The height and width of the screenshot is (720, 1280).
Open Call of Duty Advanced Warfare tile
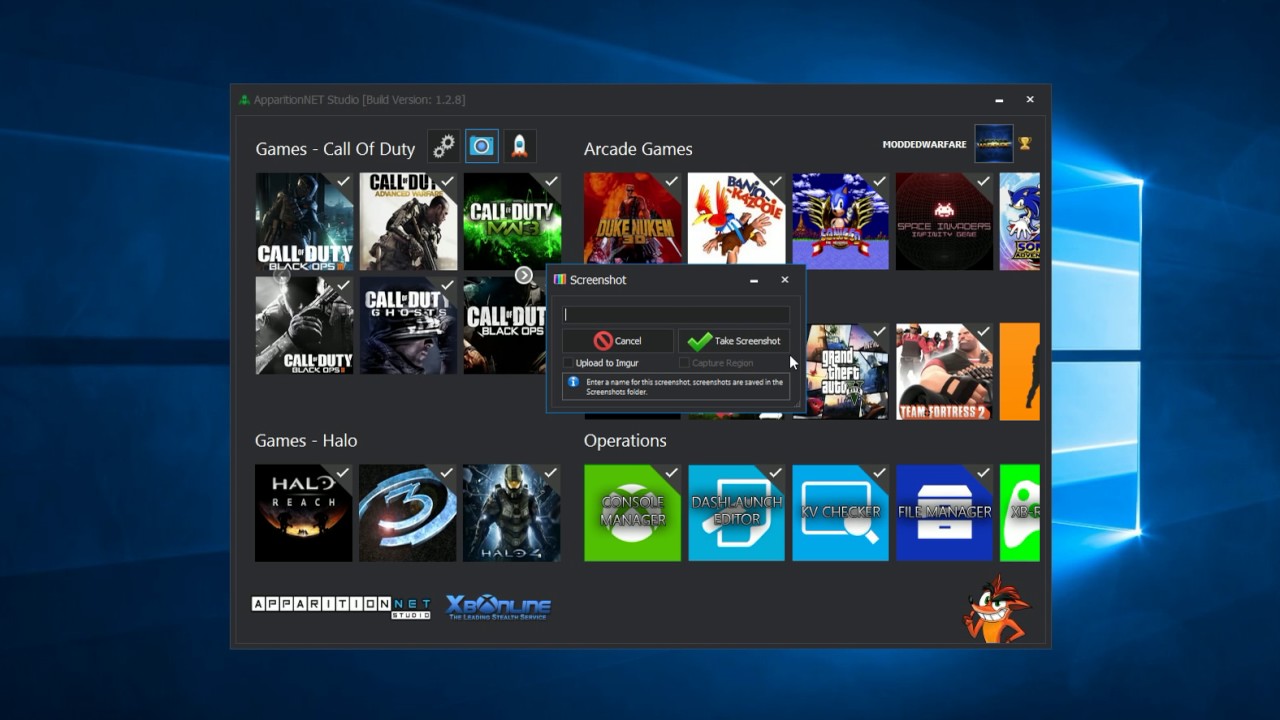(408, 222)
